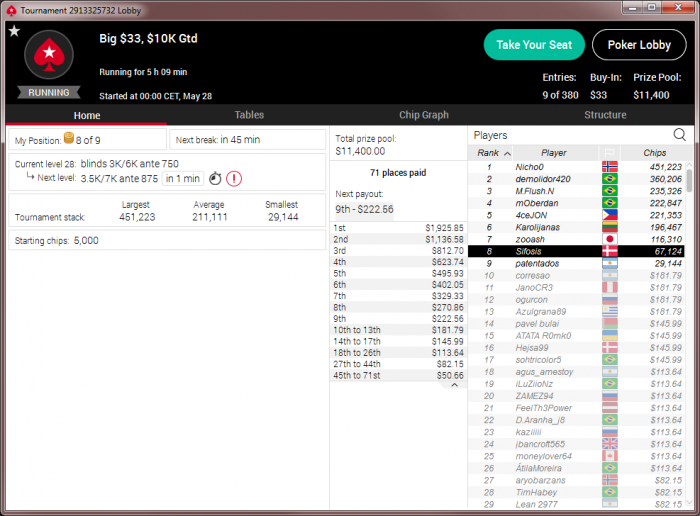The height and width of the screenshot is (516, 700).
Task: Click the UK flag next to jbancroft565
Action: pos(610,444)
